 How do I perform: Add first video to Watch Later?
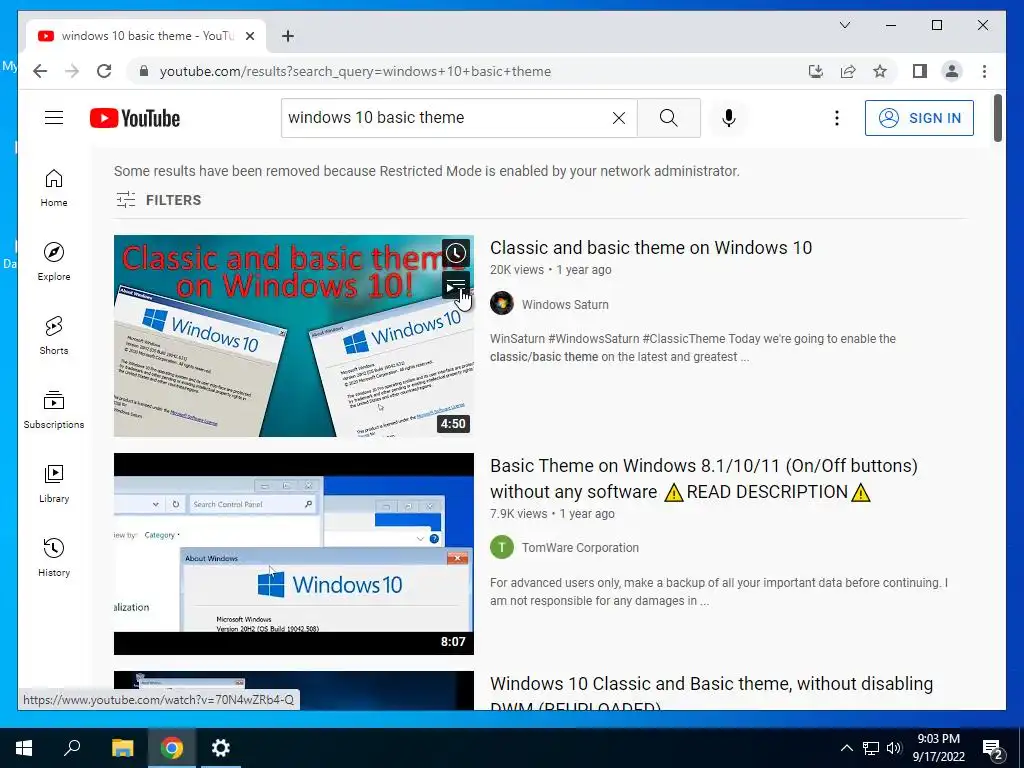[x=456, y=253]
